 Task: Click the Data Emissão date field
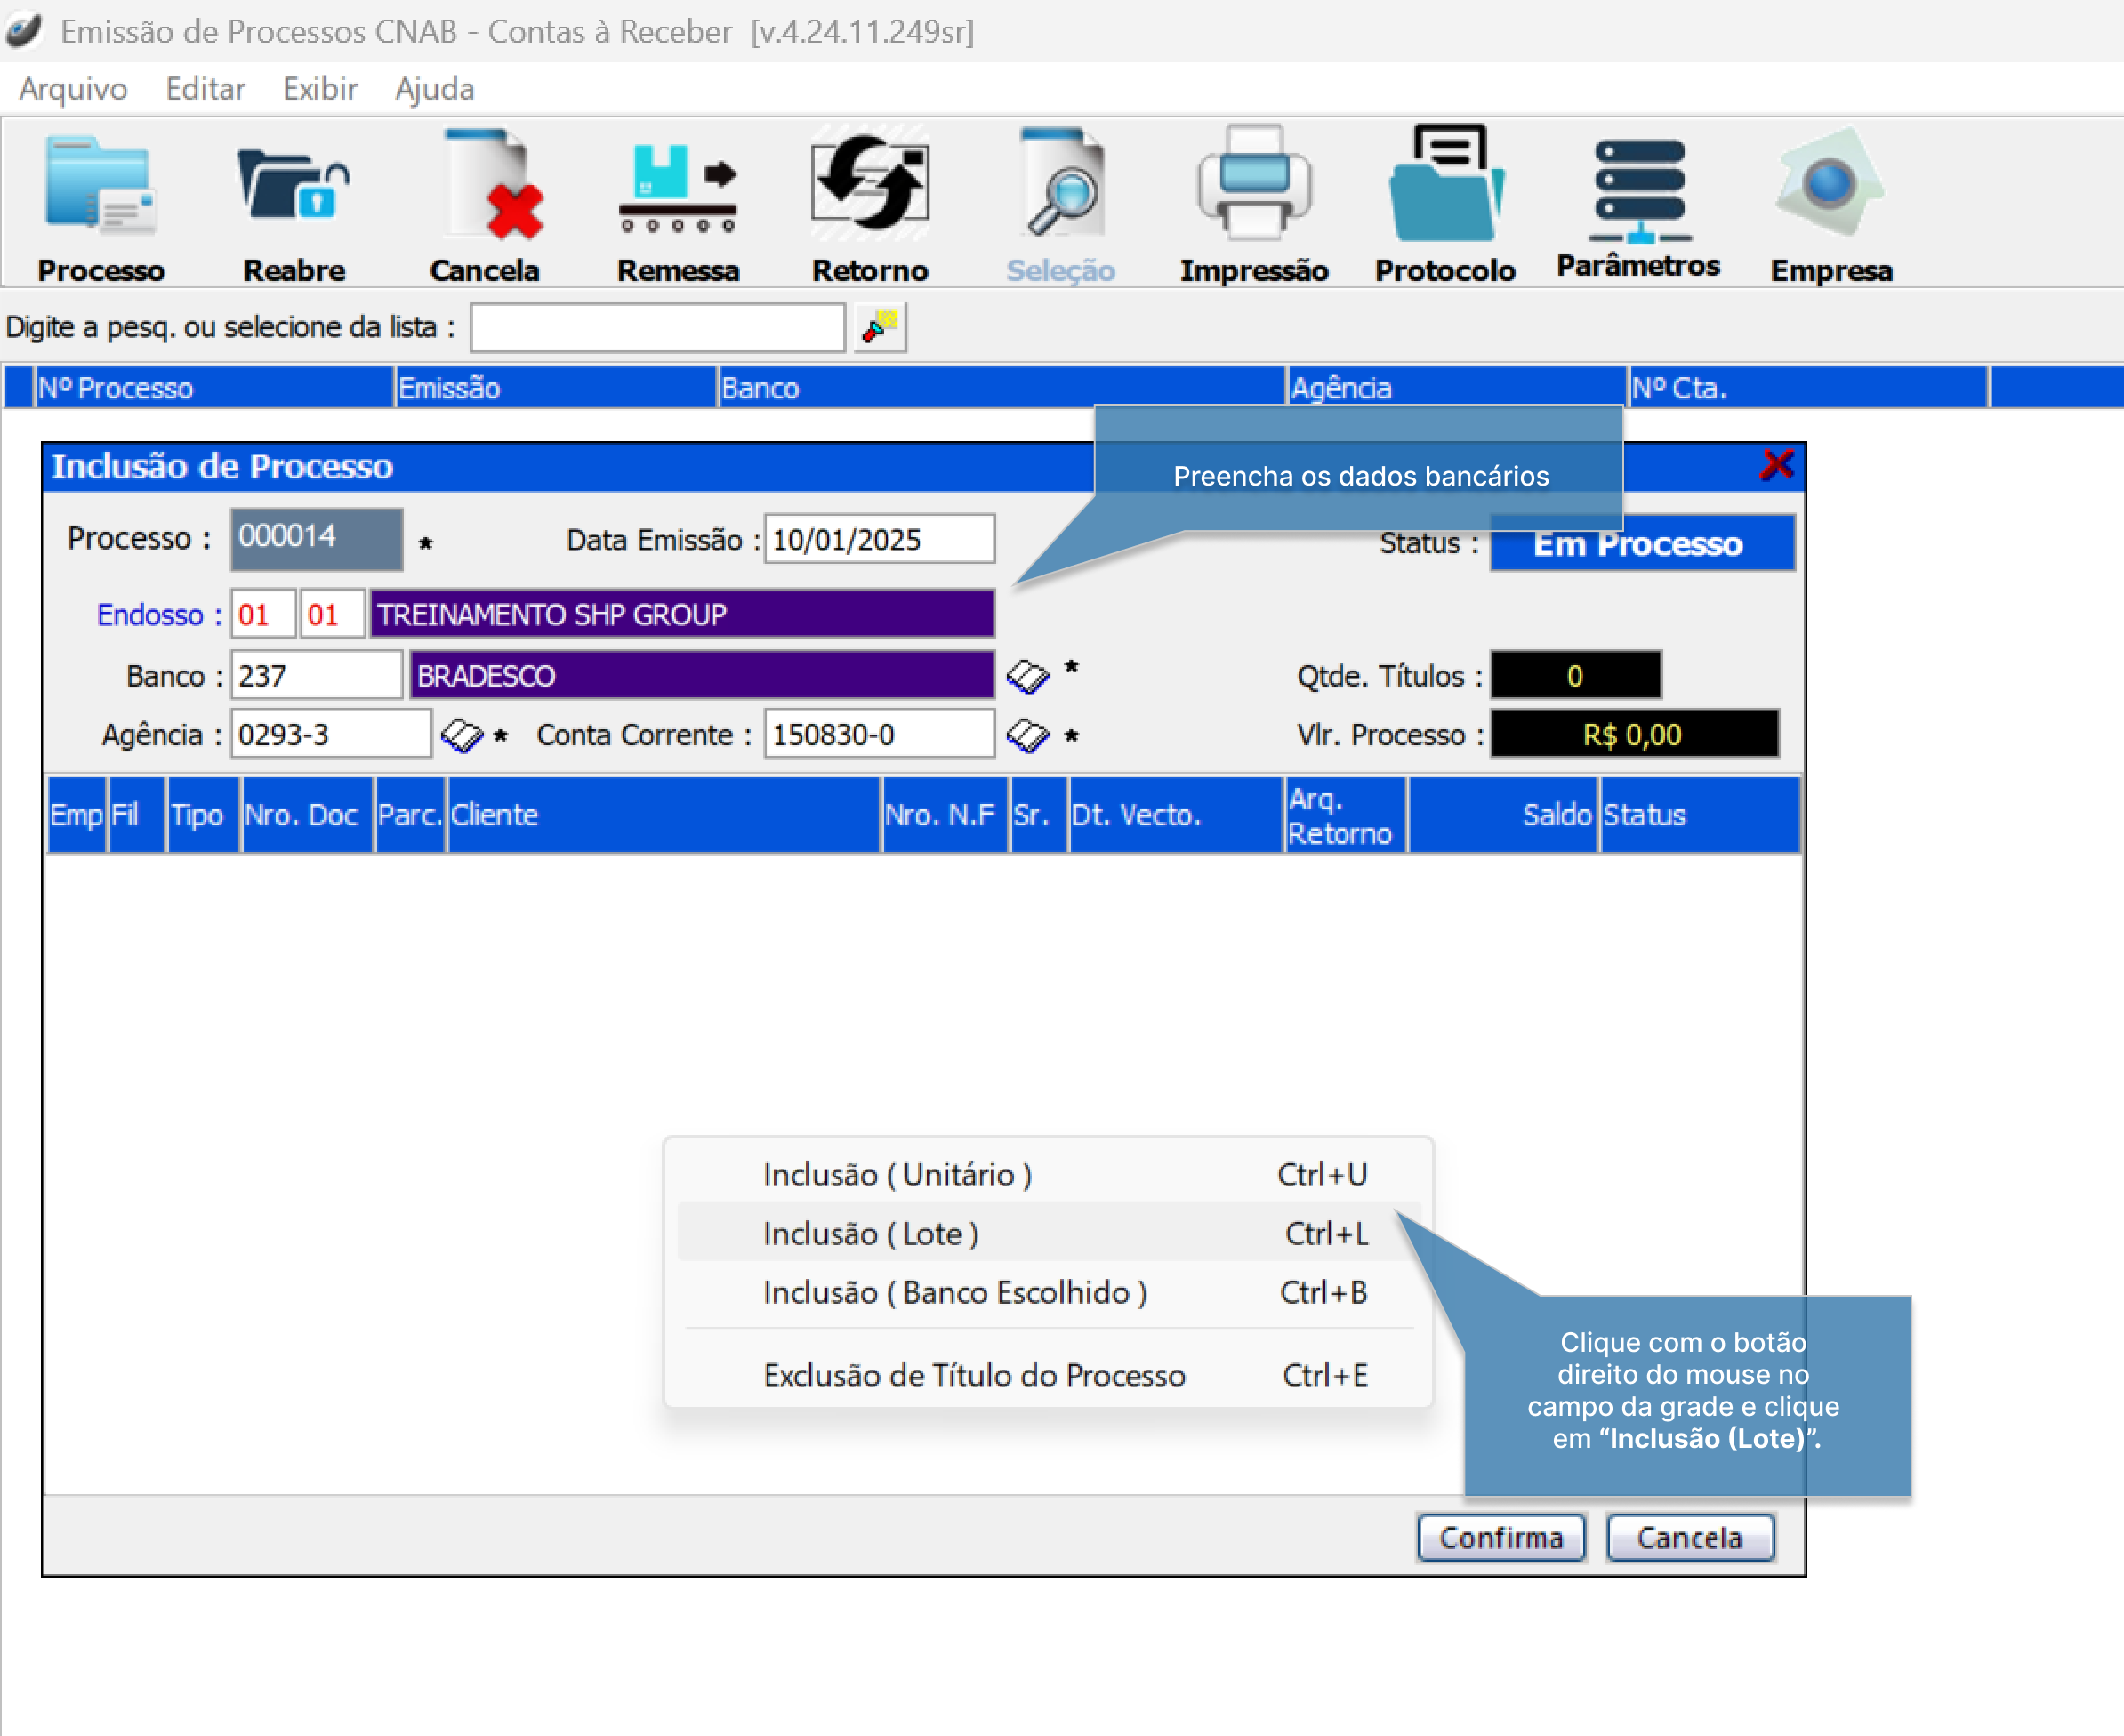click(878, 540)
